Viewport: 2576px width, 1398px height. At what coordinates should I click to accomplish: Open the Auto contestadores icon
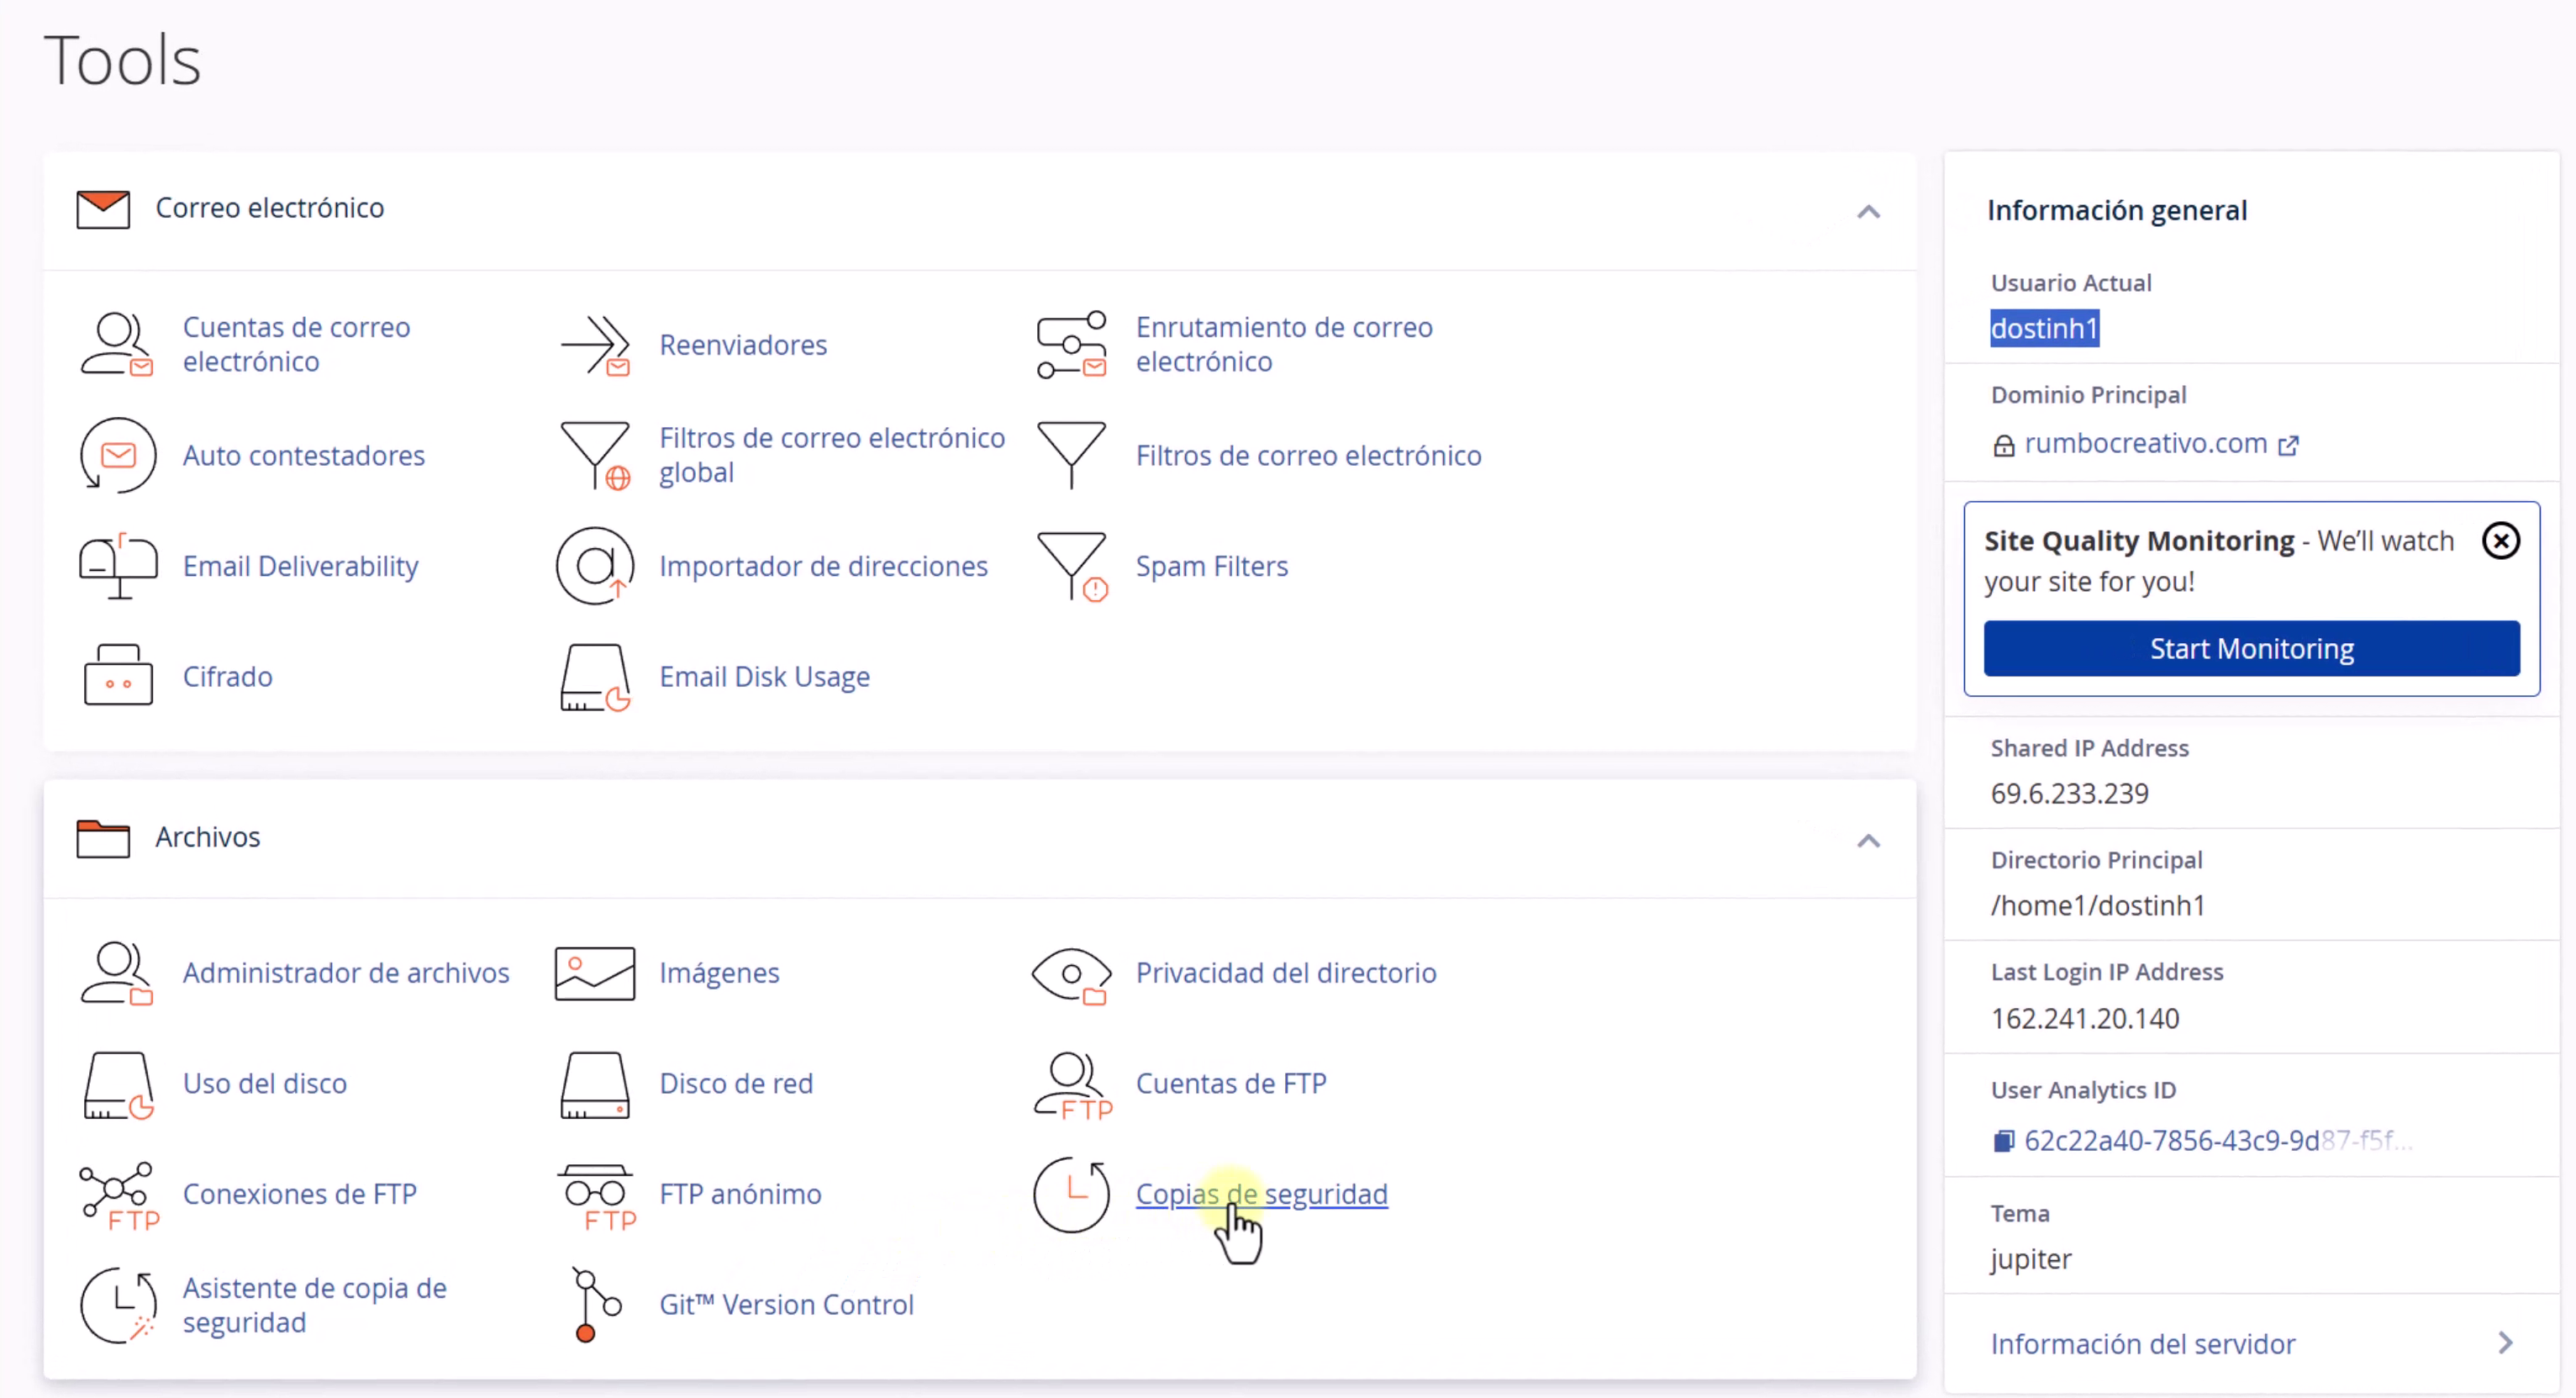(x=118, y=456)
